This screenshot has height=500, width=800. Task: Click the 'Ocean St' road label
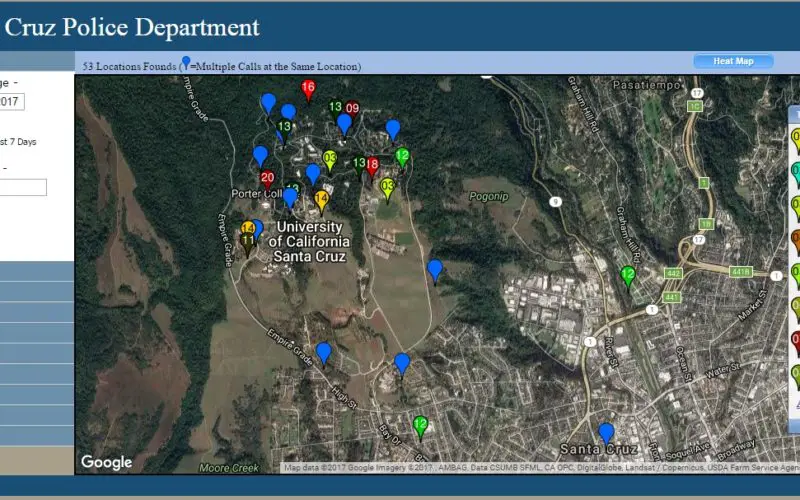pyautogui.click(x=683, y=364)
